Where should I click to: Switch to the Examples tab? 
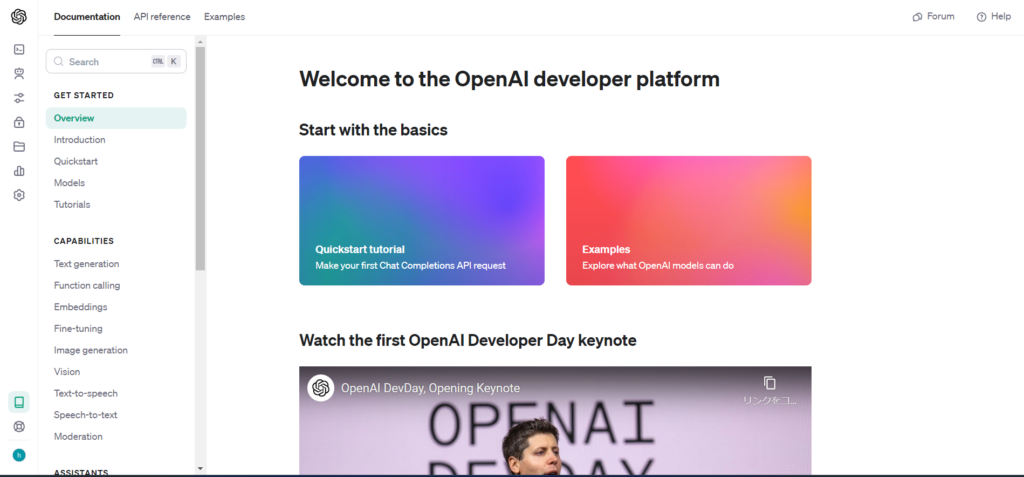pos(225,17)
